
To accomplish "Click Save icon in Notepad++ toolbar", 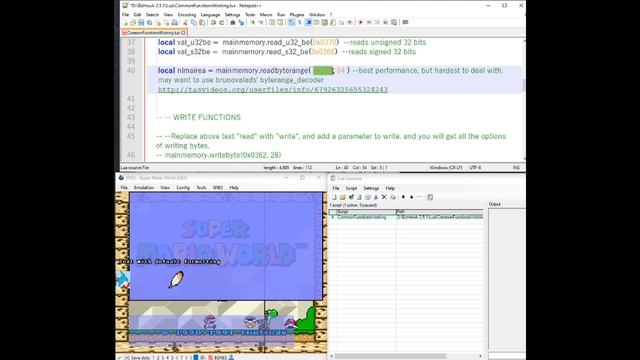I will click(x=141, y=22).
